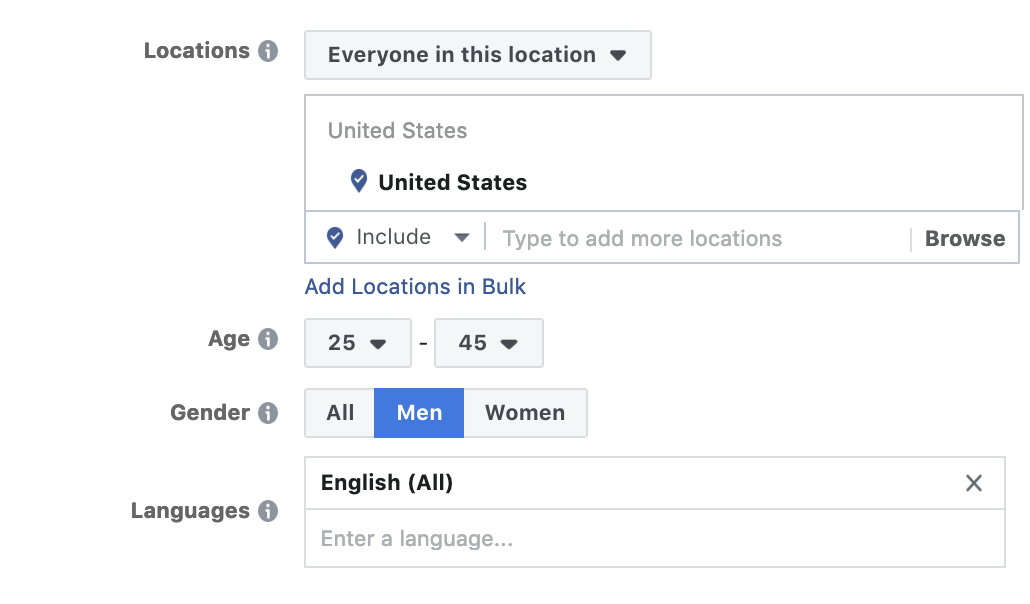The image size is (1030, 604).
Task: Click the Browse locations button
Action: coord(964,239)
